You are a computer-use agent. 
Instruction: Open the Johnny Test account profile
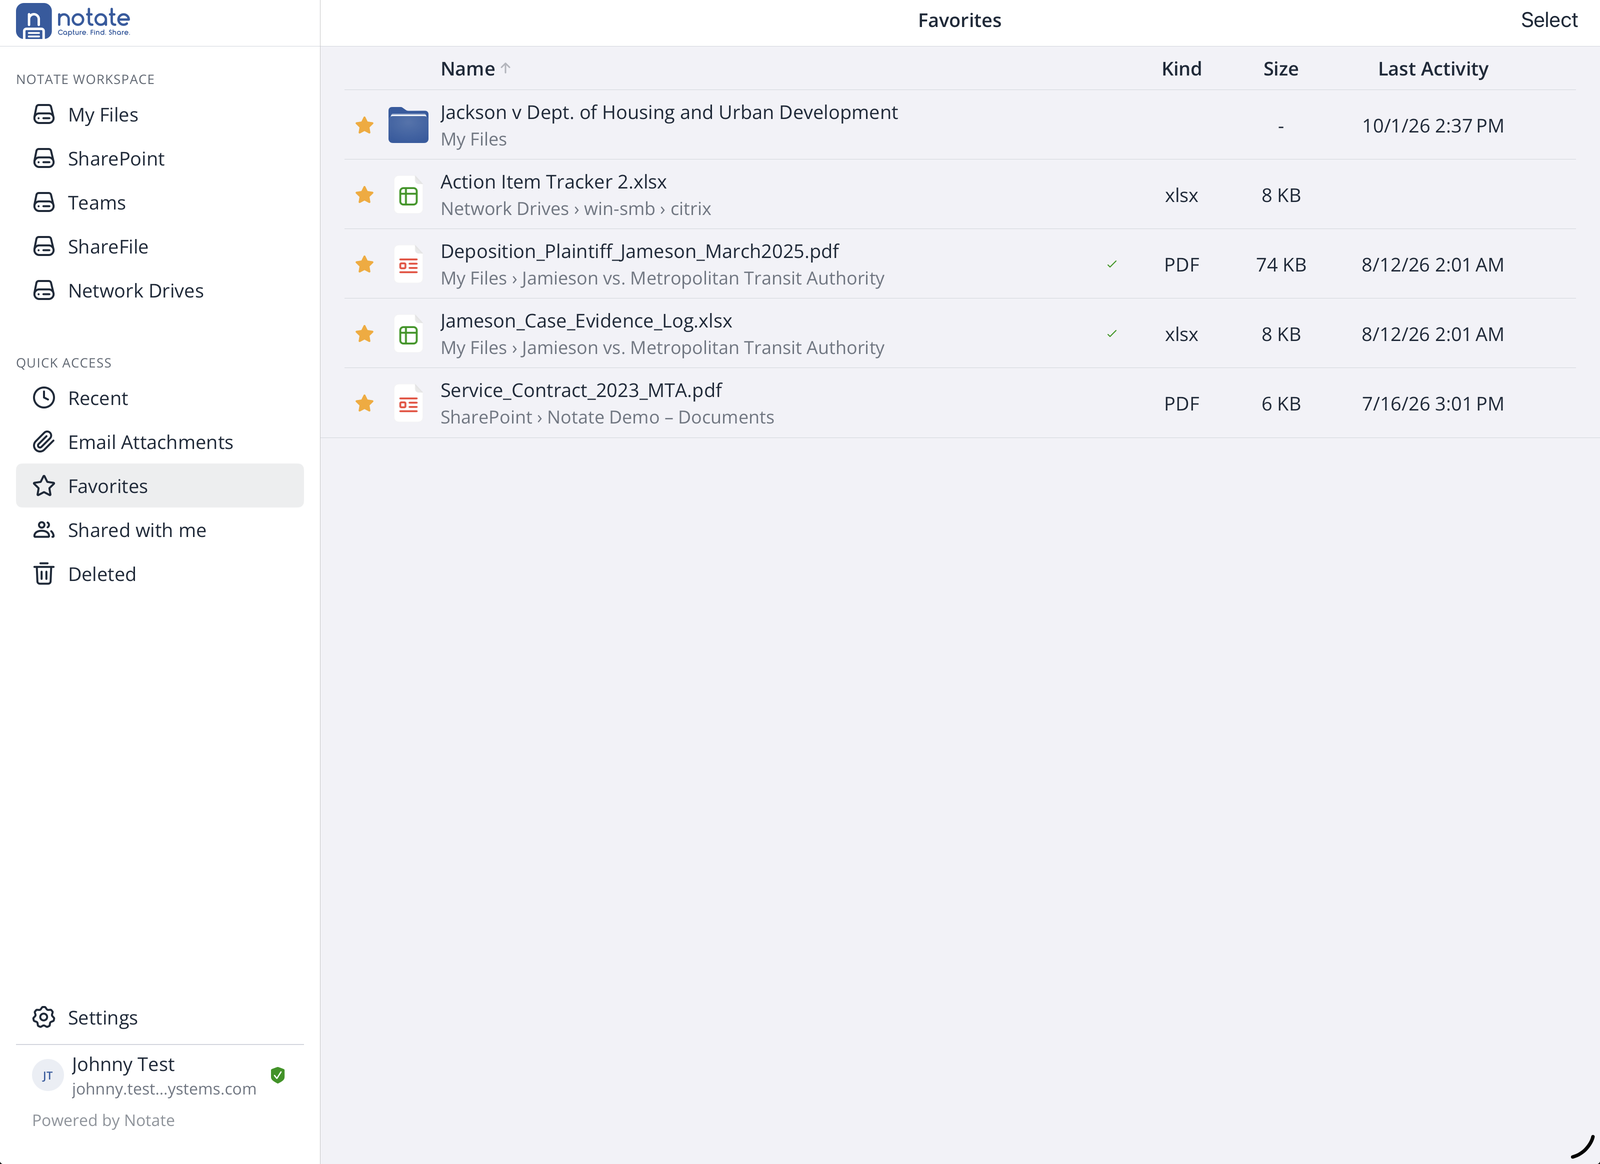tap(160, 1076)
